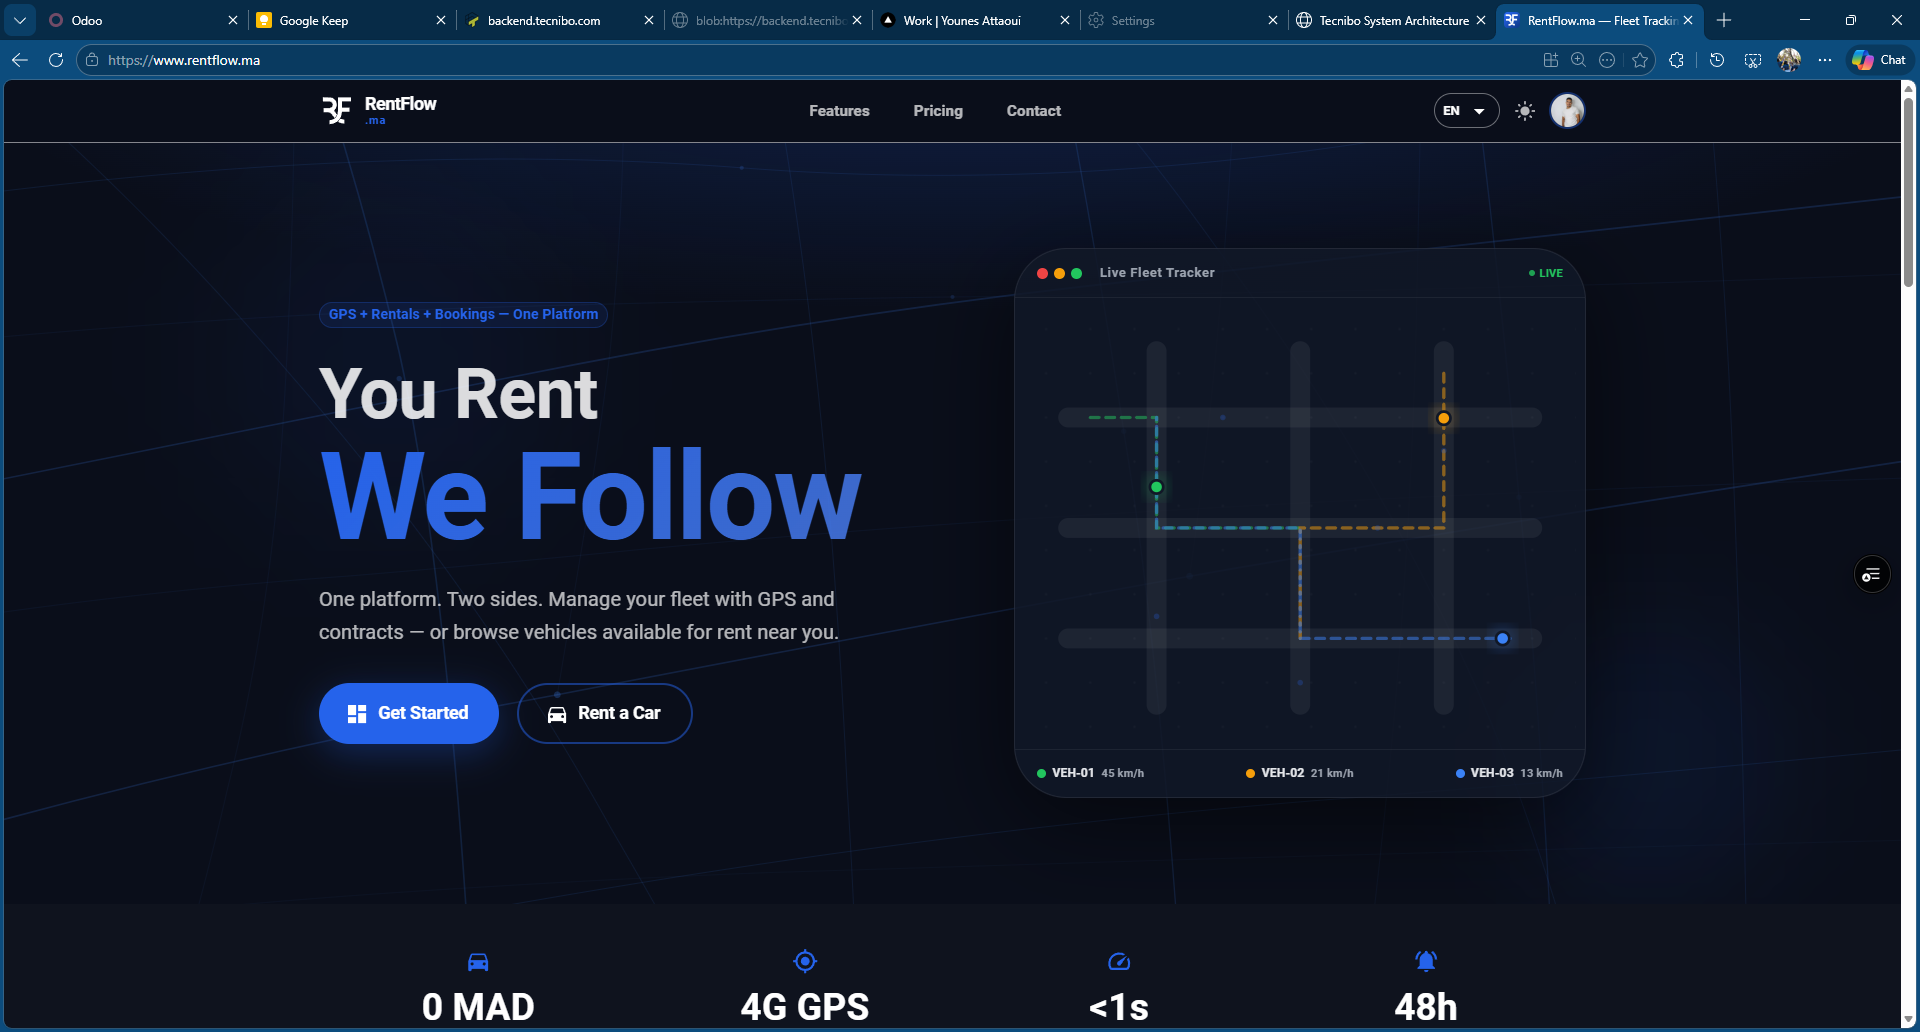The height and width of the screenshot is (1032, 1920).
Task: Click the alarm bell icon above 48h
Action: (x=1426, y=961)
